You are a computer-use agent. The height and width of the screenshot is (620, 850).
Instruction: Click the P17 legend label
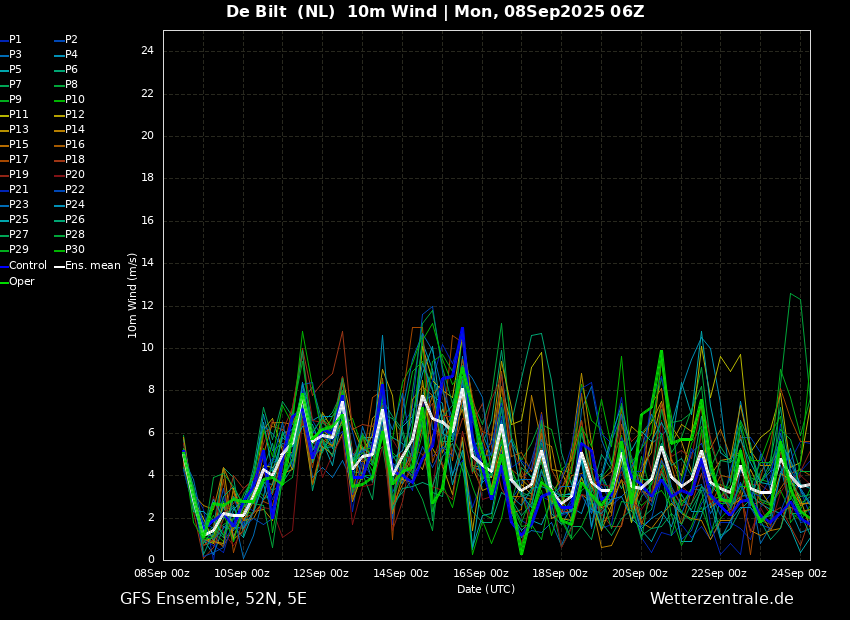pyautogui.click(x=14, y=159)
